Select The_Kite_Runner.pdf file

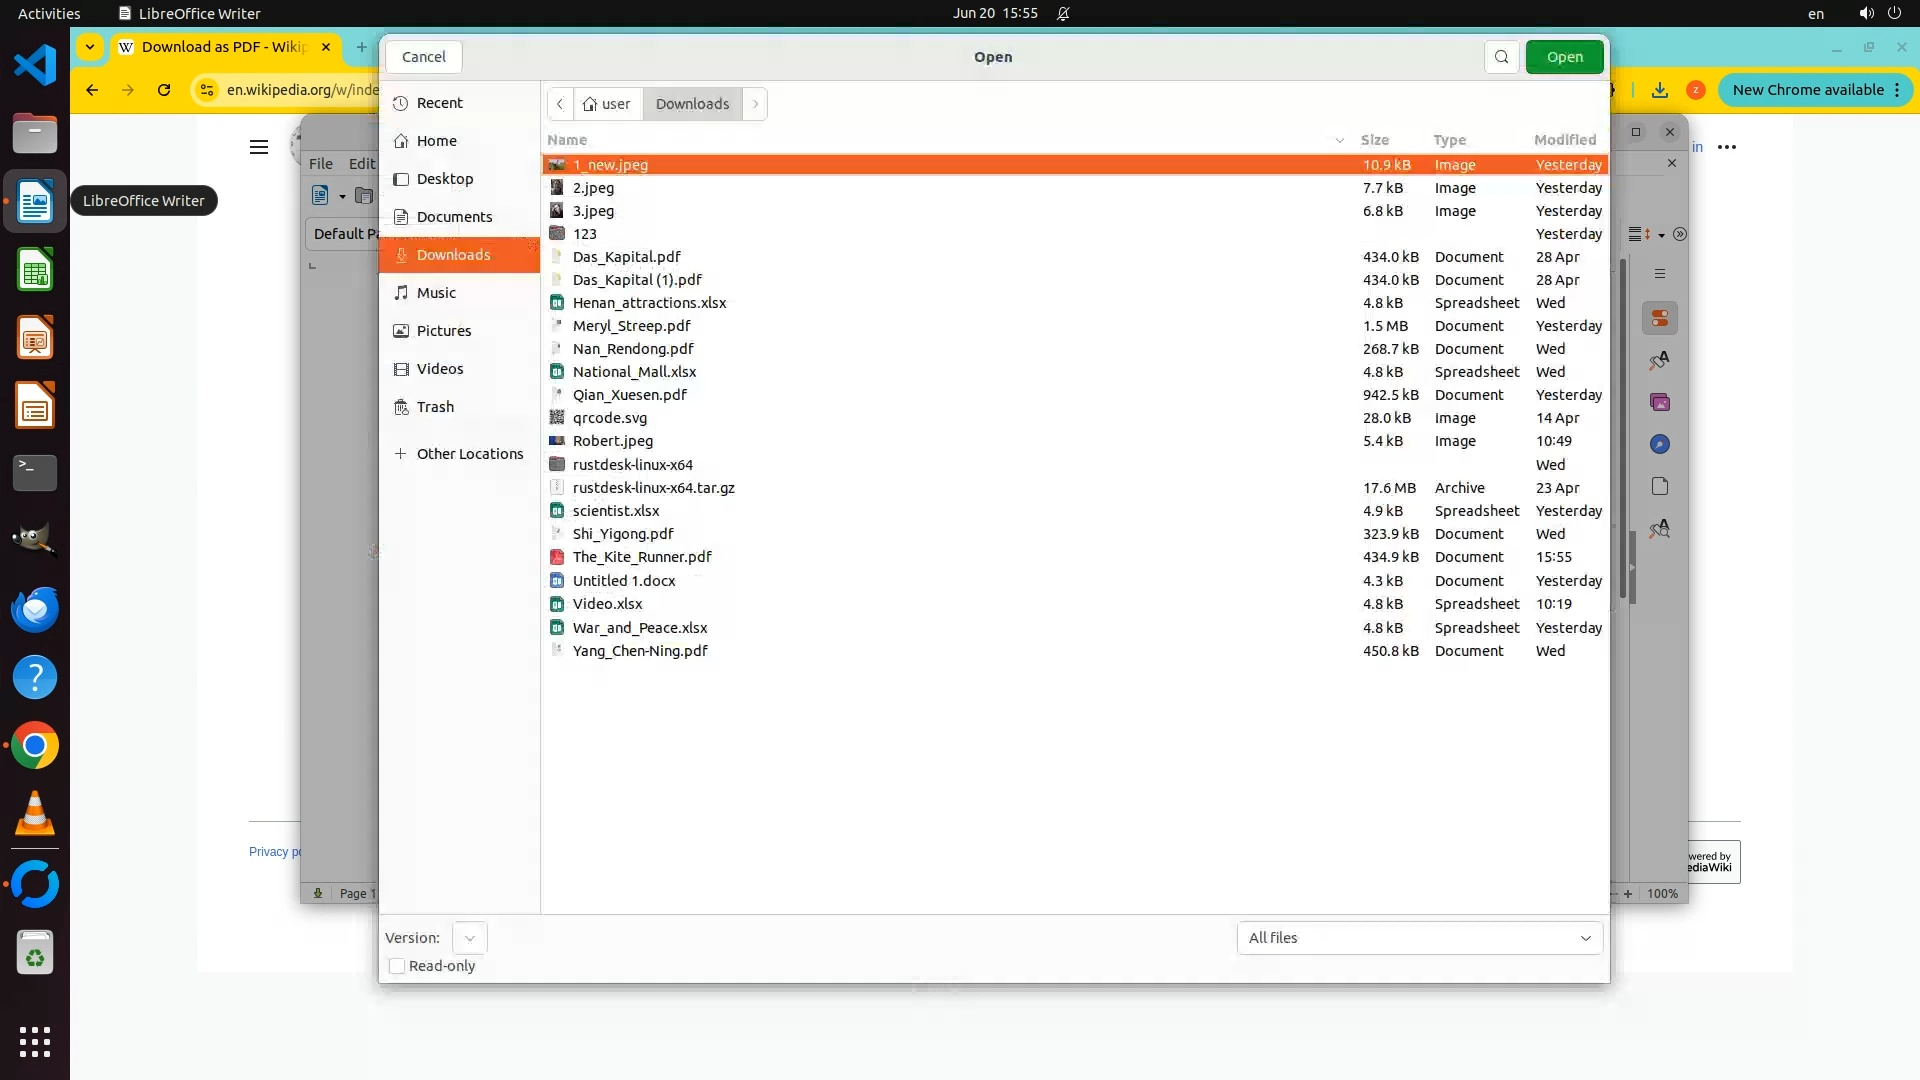click(x=642, y=557)
